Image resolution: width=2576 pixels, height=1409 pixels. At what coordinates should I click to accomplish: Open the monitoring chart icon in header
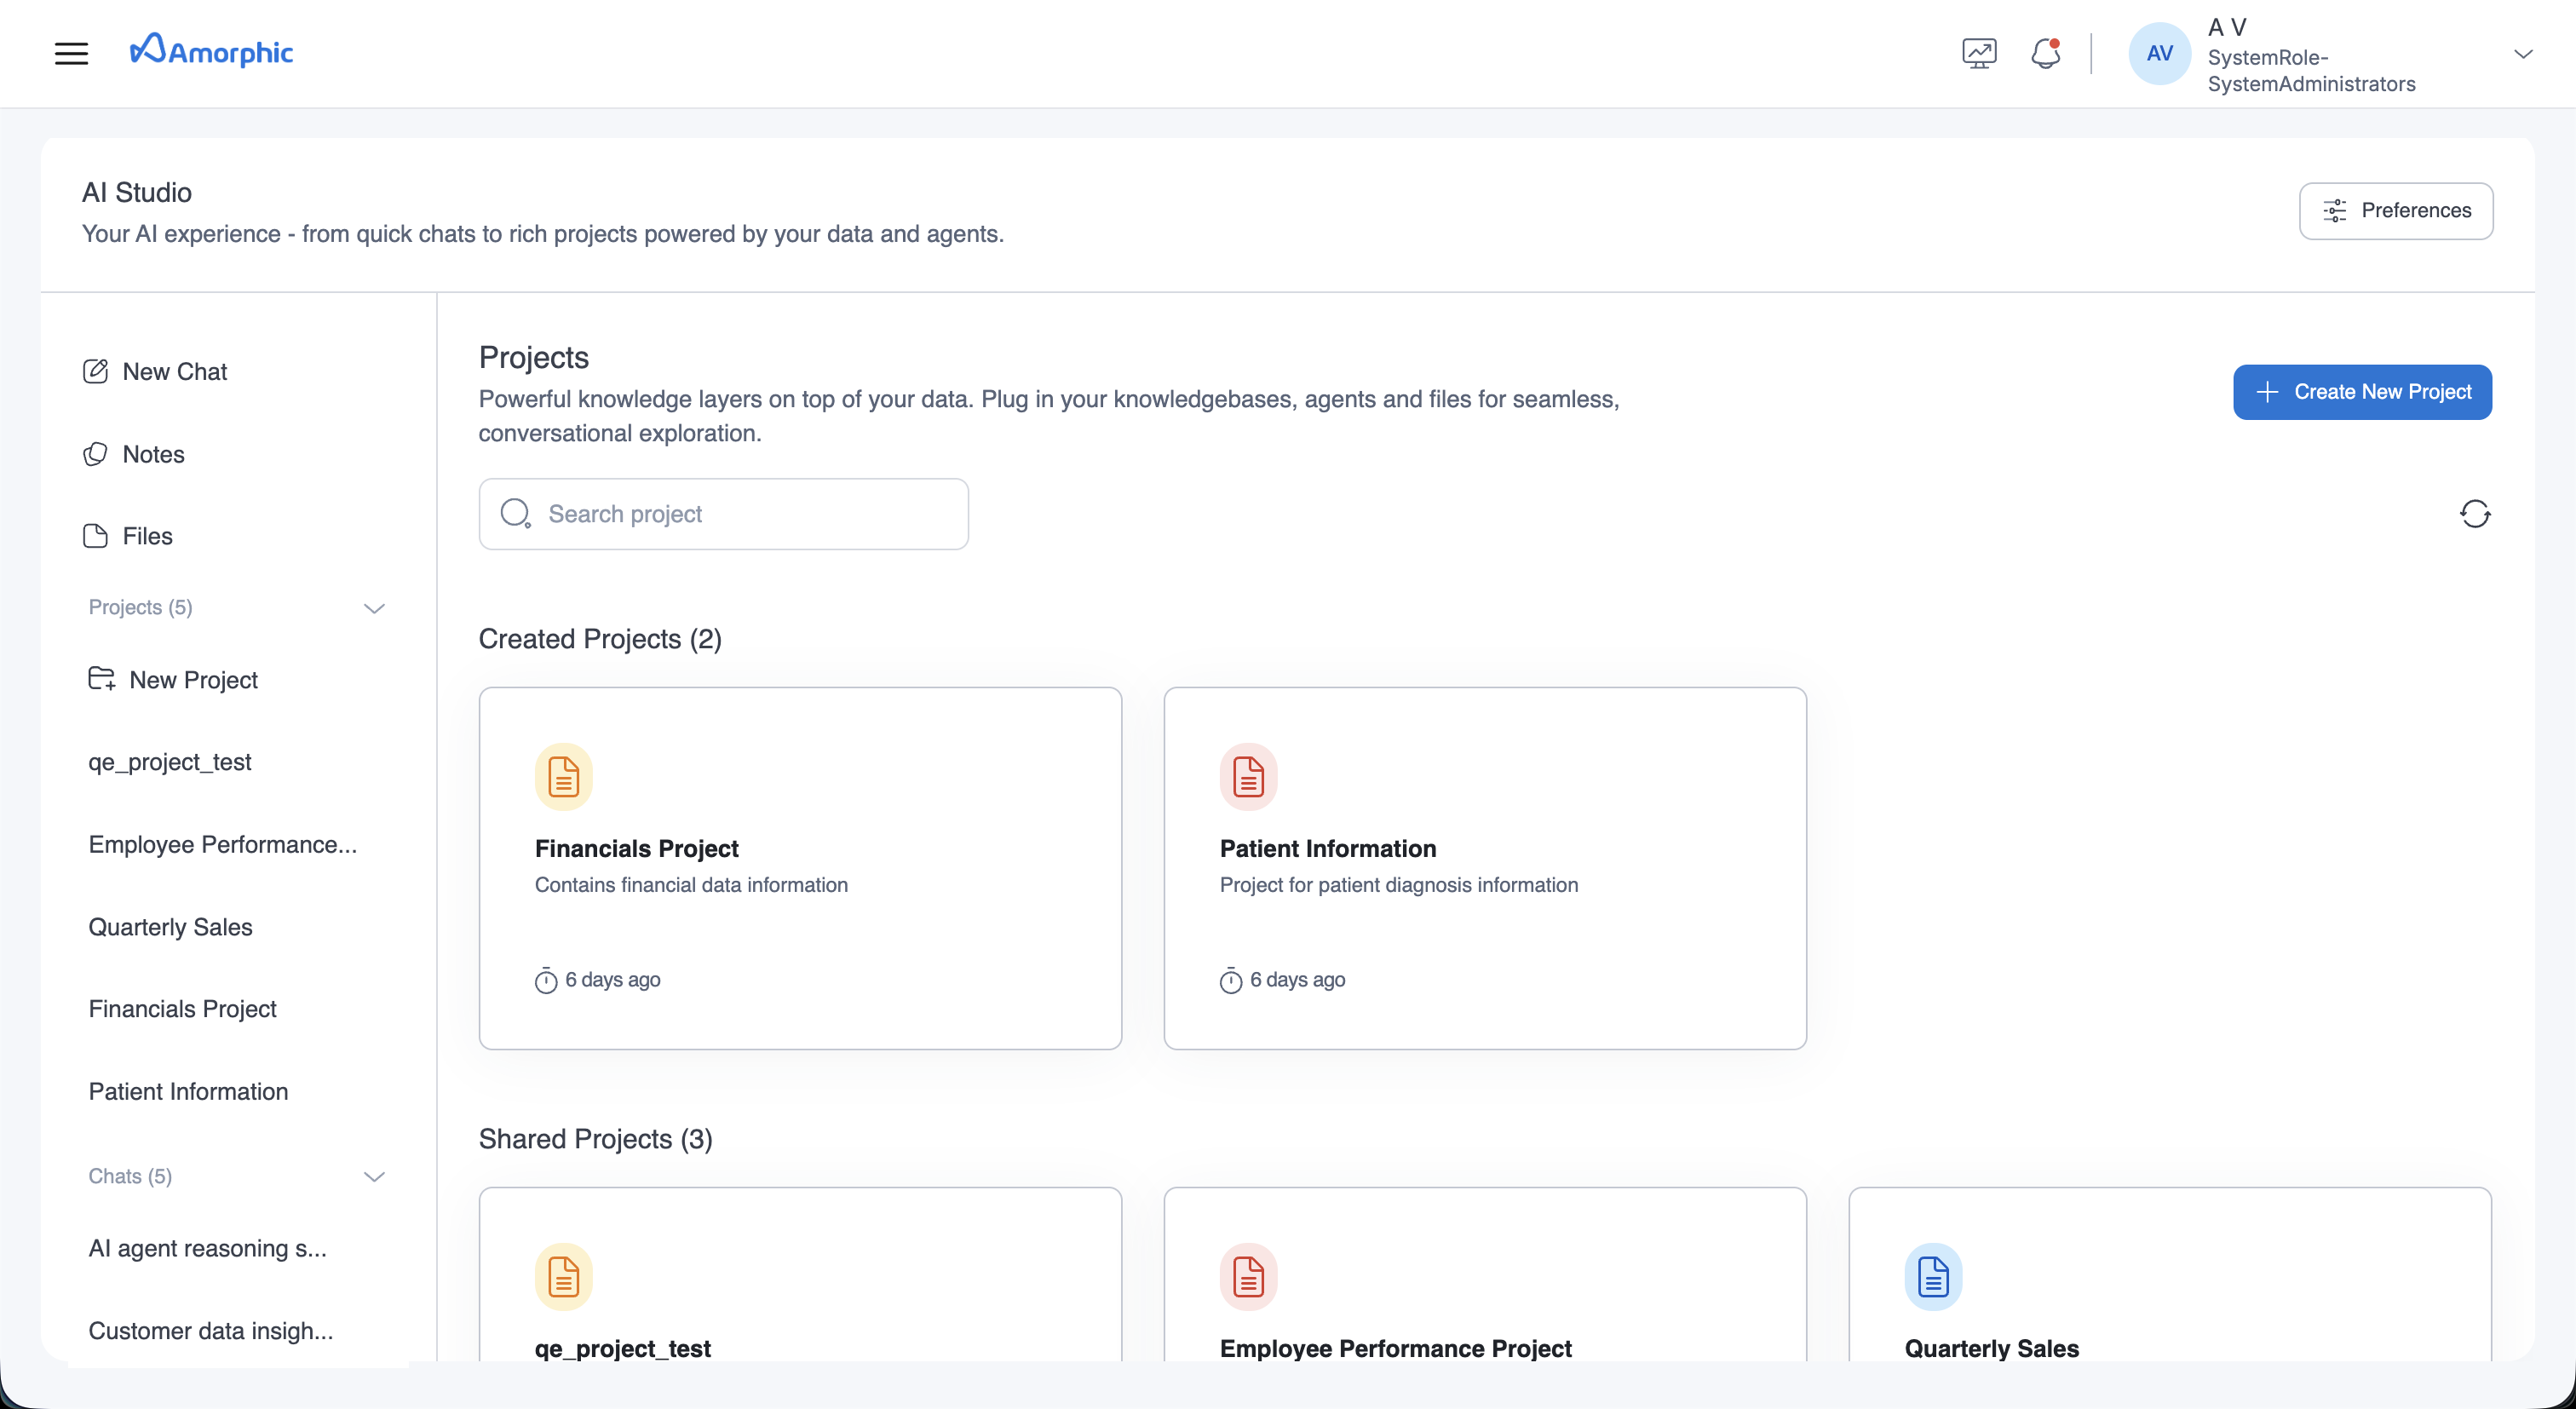[1979, 53]
